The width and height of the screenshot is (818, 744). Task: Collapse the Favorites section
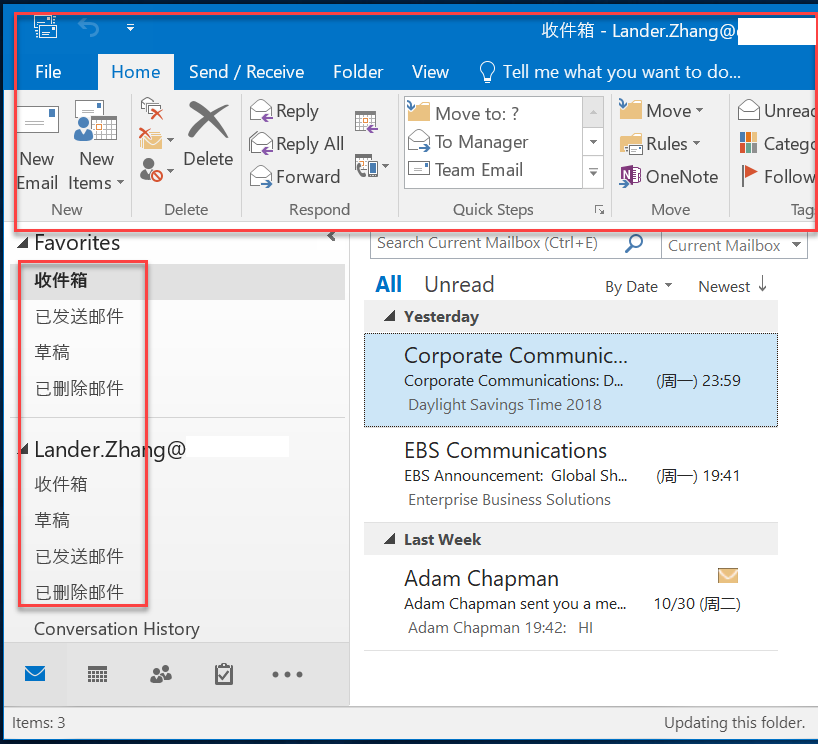click(x=22, y=243)
